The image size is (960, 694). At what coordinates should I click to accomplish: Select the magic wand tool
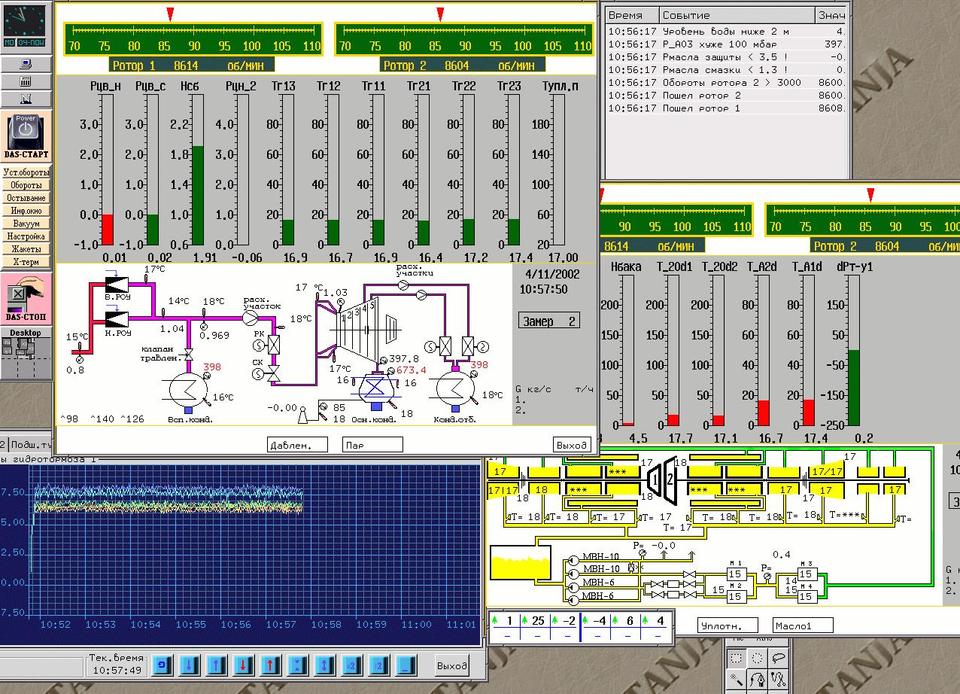738,680
